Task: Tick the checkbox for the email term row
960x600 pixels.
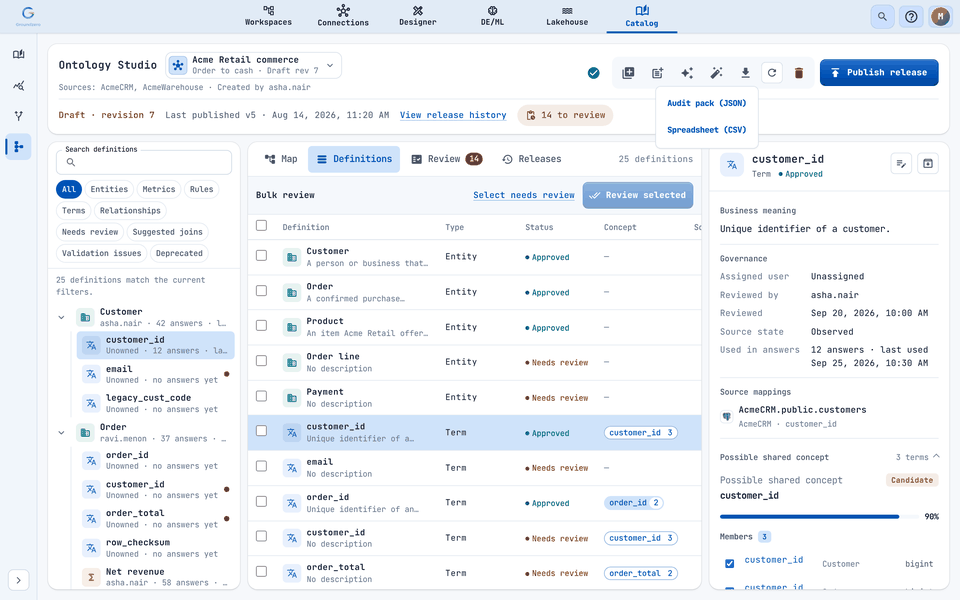Action: pyautogui.click(x=261, y=466)
